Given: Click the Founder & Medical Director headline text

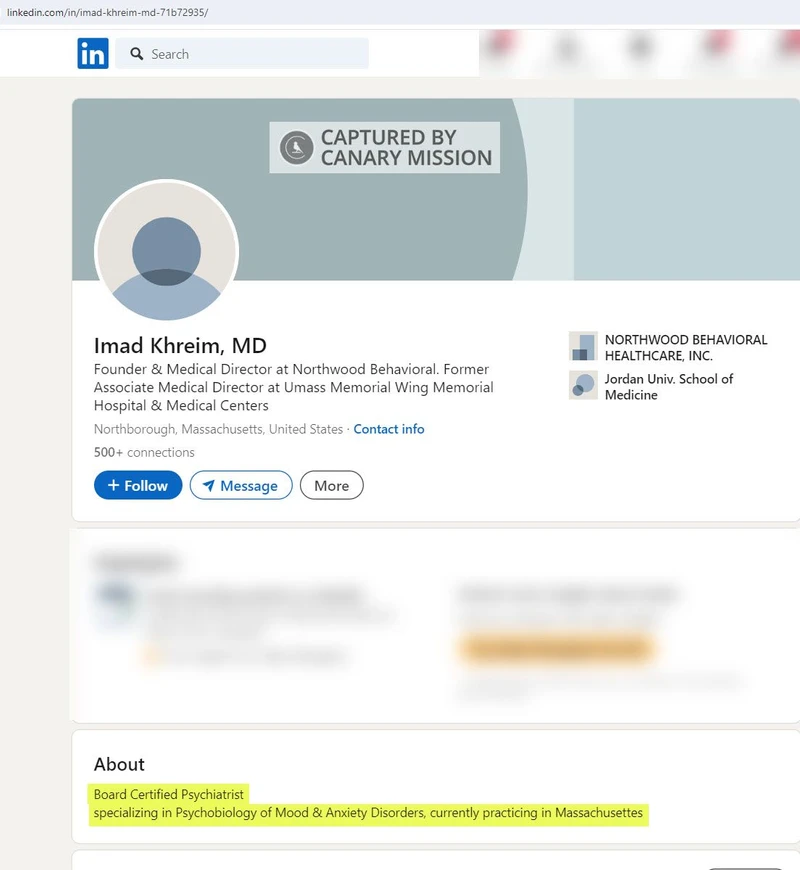Looking at the screenshot, I should coord(293,387).
